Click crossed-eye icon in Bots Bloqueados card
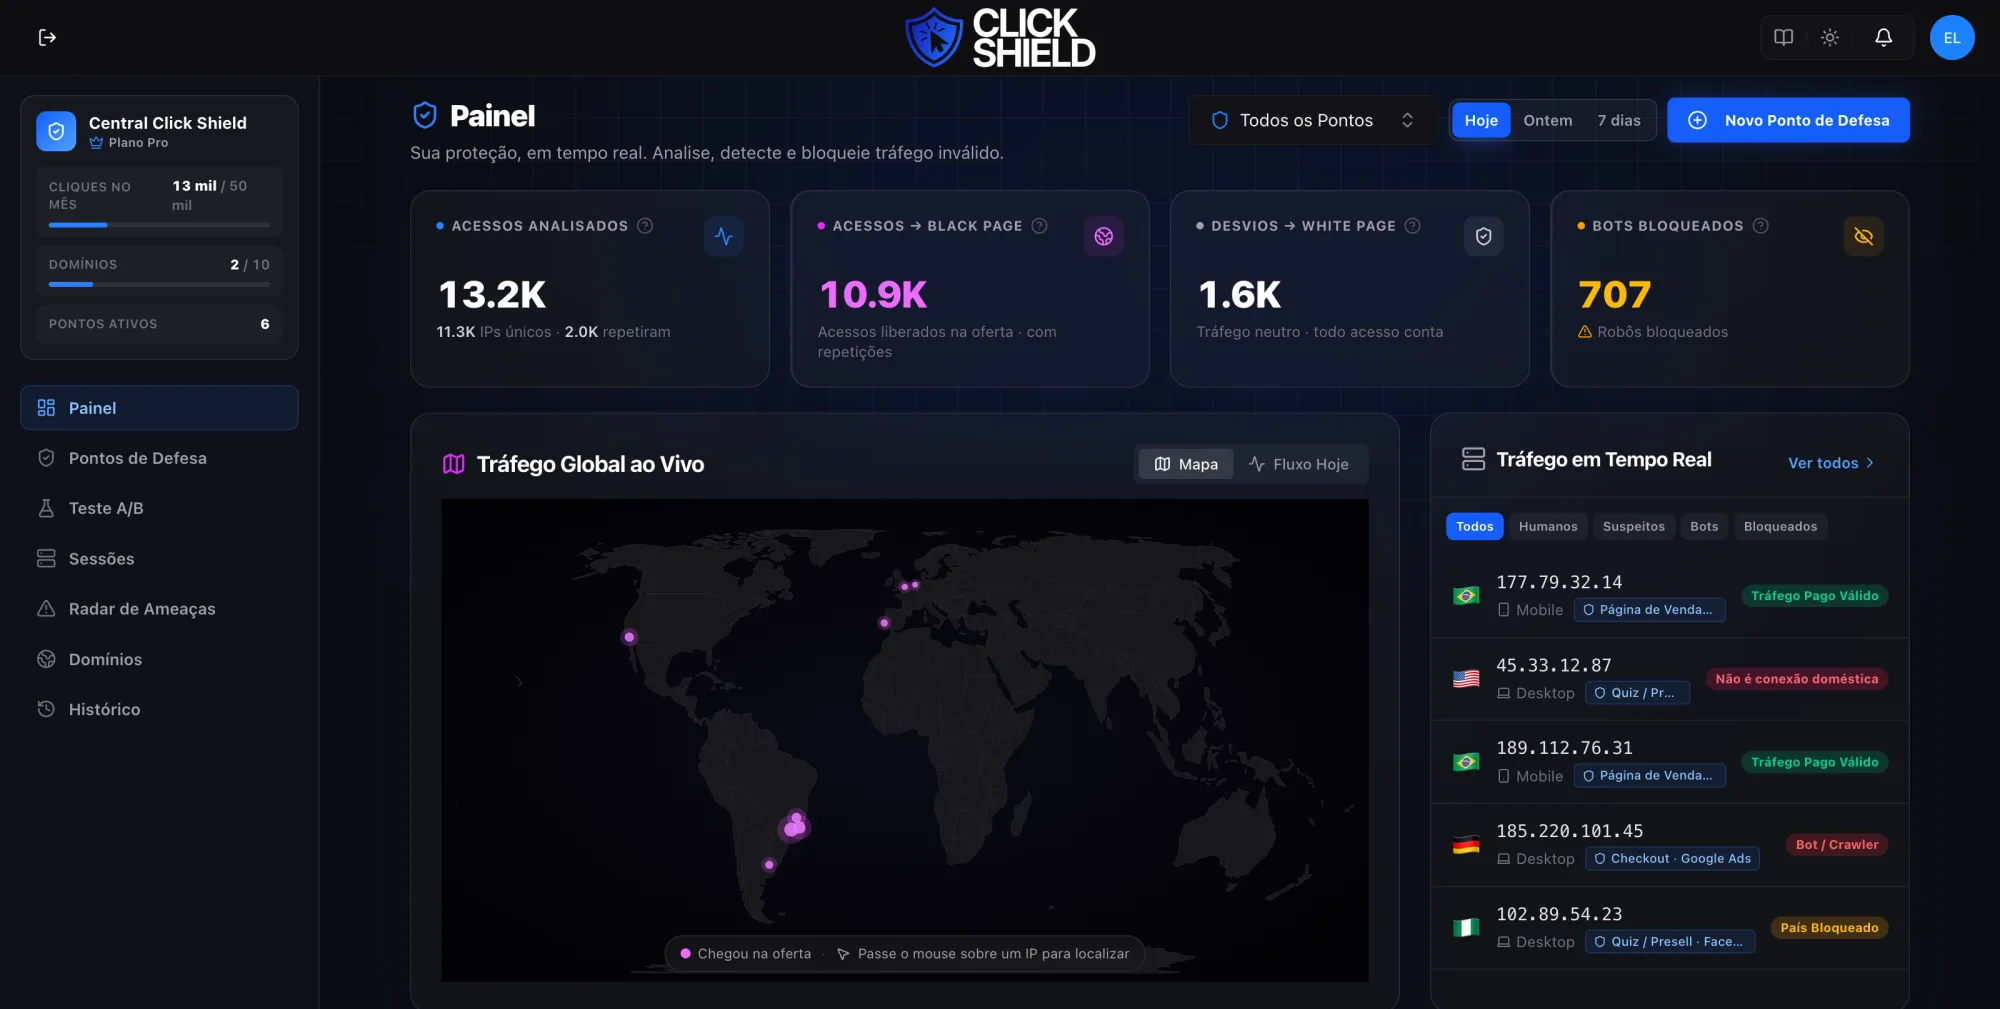This screenshot has height=1009, width=2000. (1864, 237)
